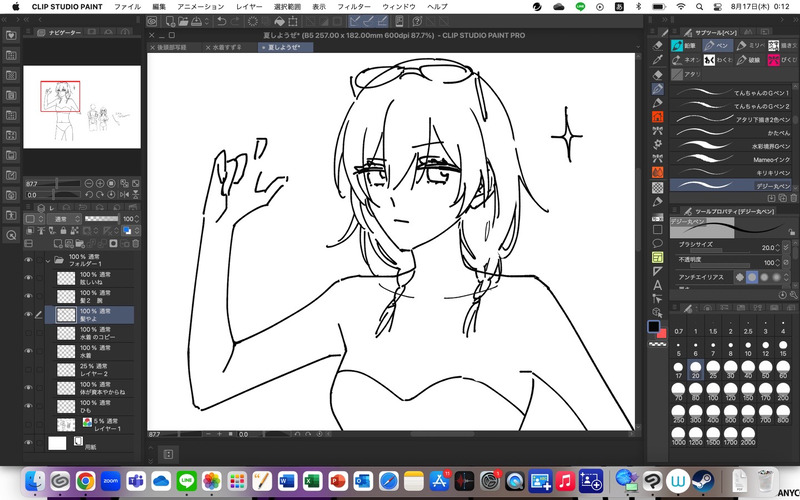The image size is (800, 500).
Task: Hide the 水着 layer
Action: [29, 352]
